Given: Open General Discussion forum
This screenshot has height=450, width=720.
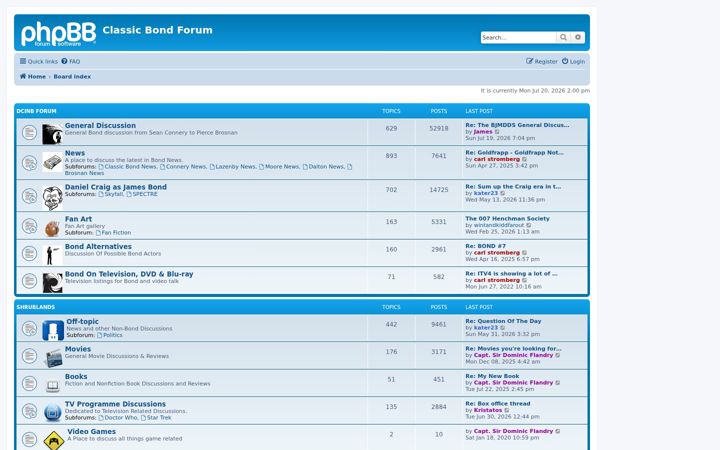Looking at the screenshot, I should [100, 125].
